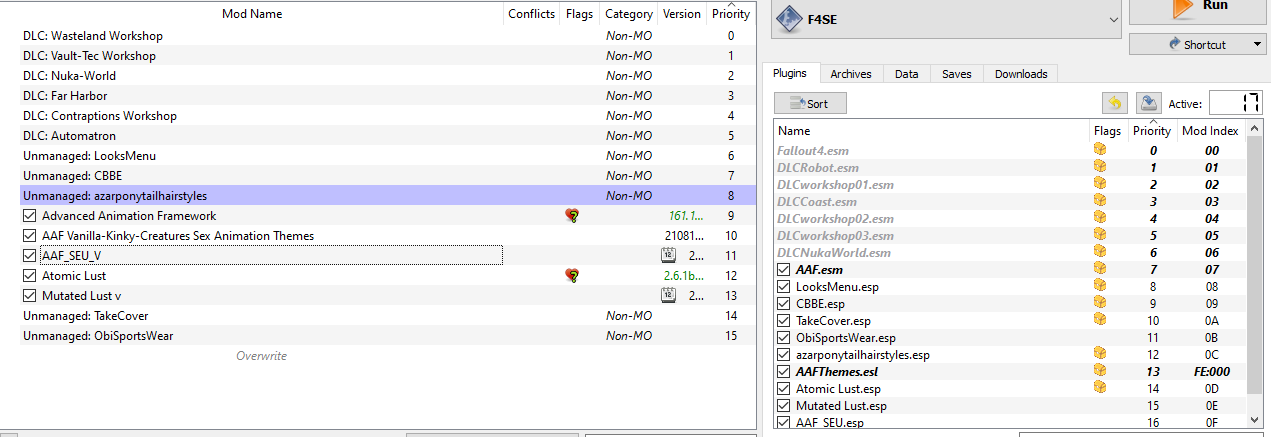Click the Run button
Screen dimensions: 1271x437
1198,10
